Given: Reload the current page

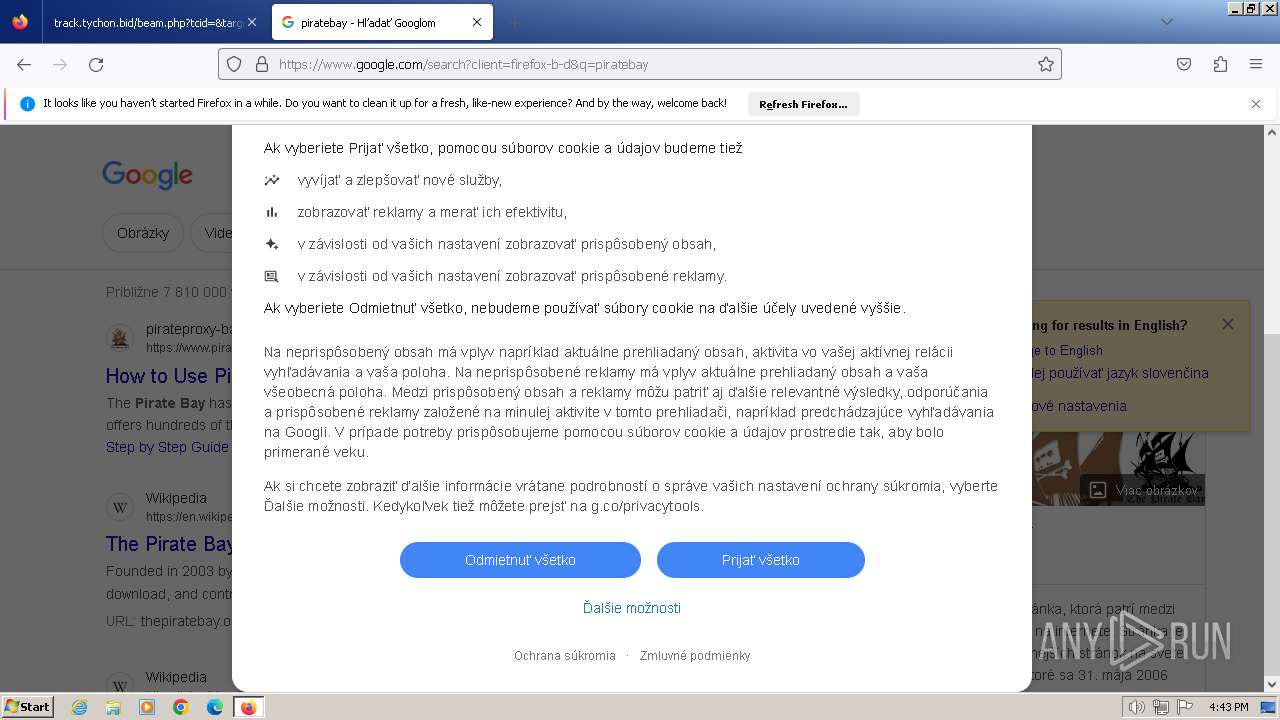Looking at the screenshot, I should 96,64.
